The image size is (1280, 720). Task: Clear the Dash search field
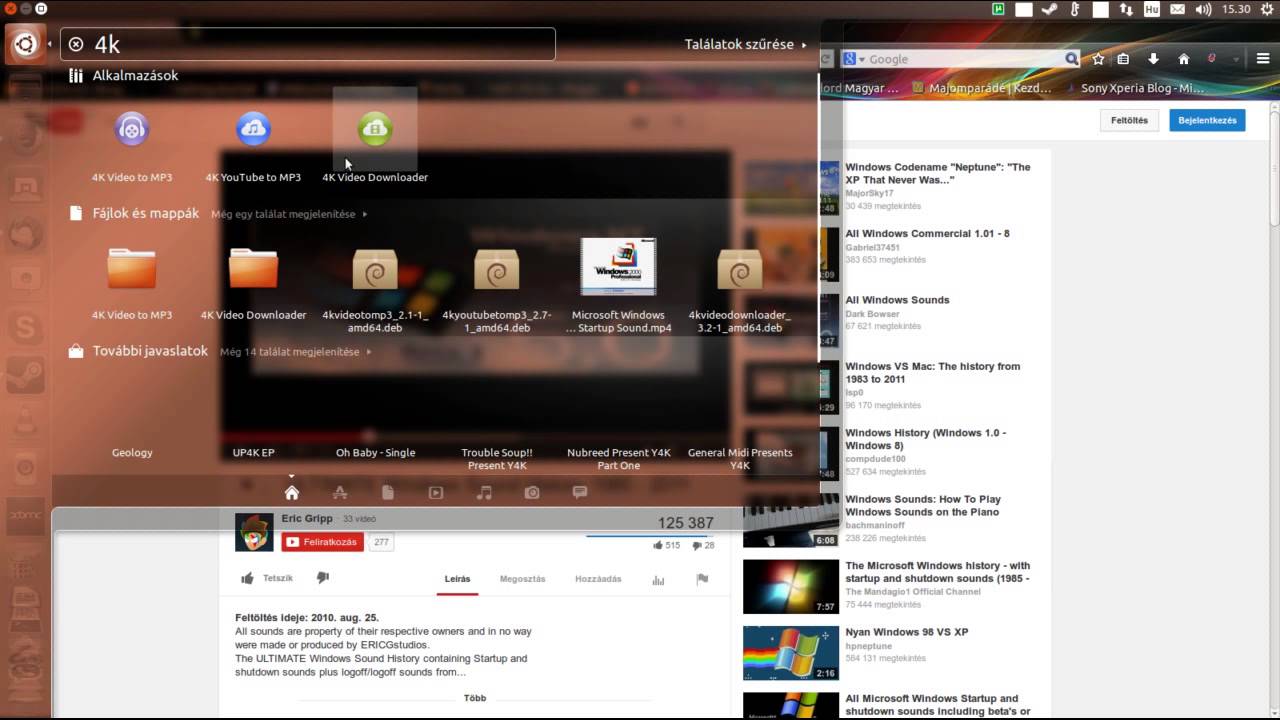click(x=76, y=44)
